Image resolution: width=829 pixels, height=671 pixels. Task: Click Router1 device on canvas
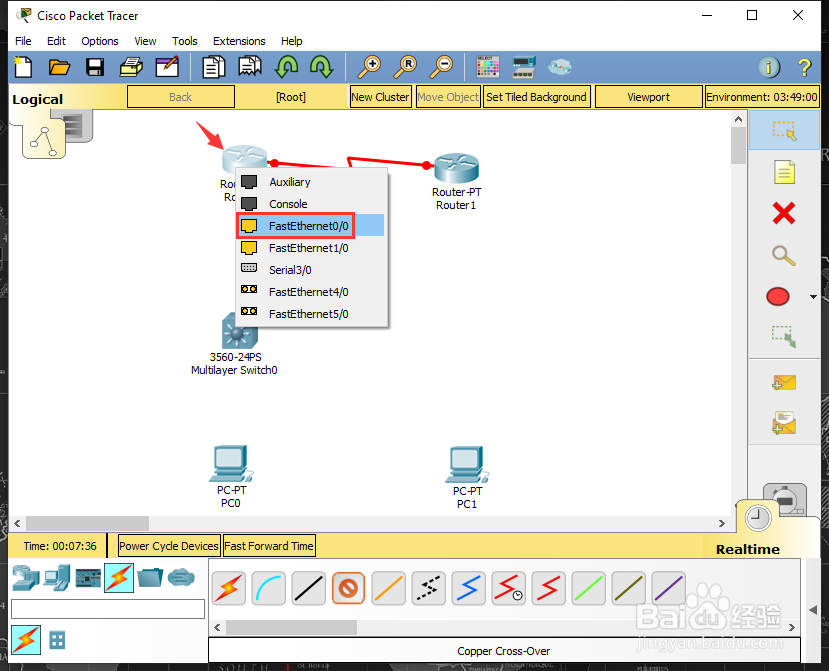[x=456, y=168]
